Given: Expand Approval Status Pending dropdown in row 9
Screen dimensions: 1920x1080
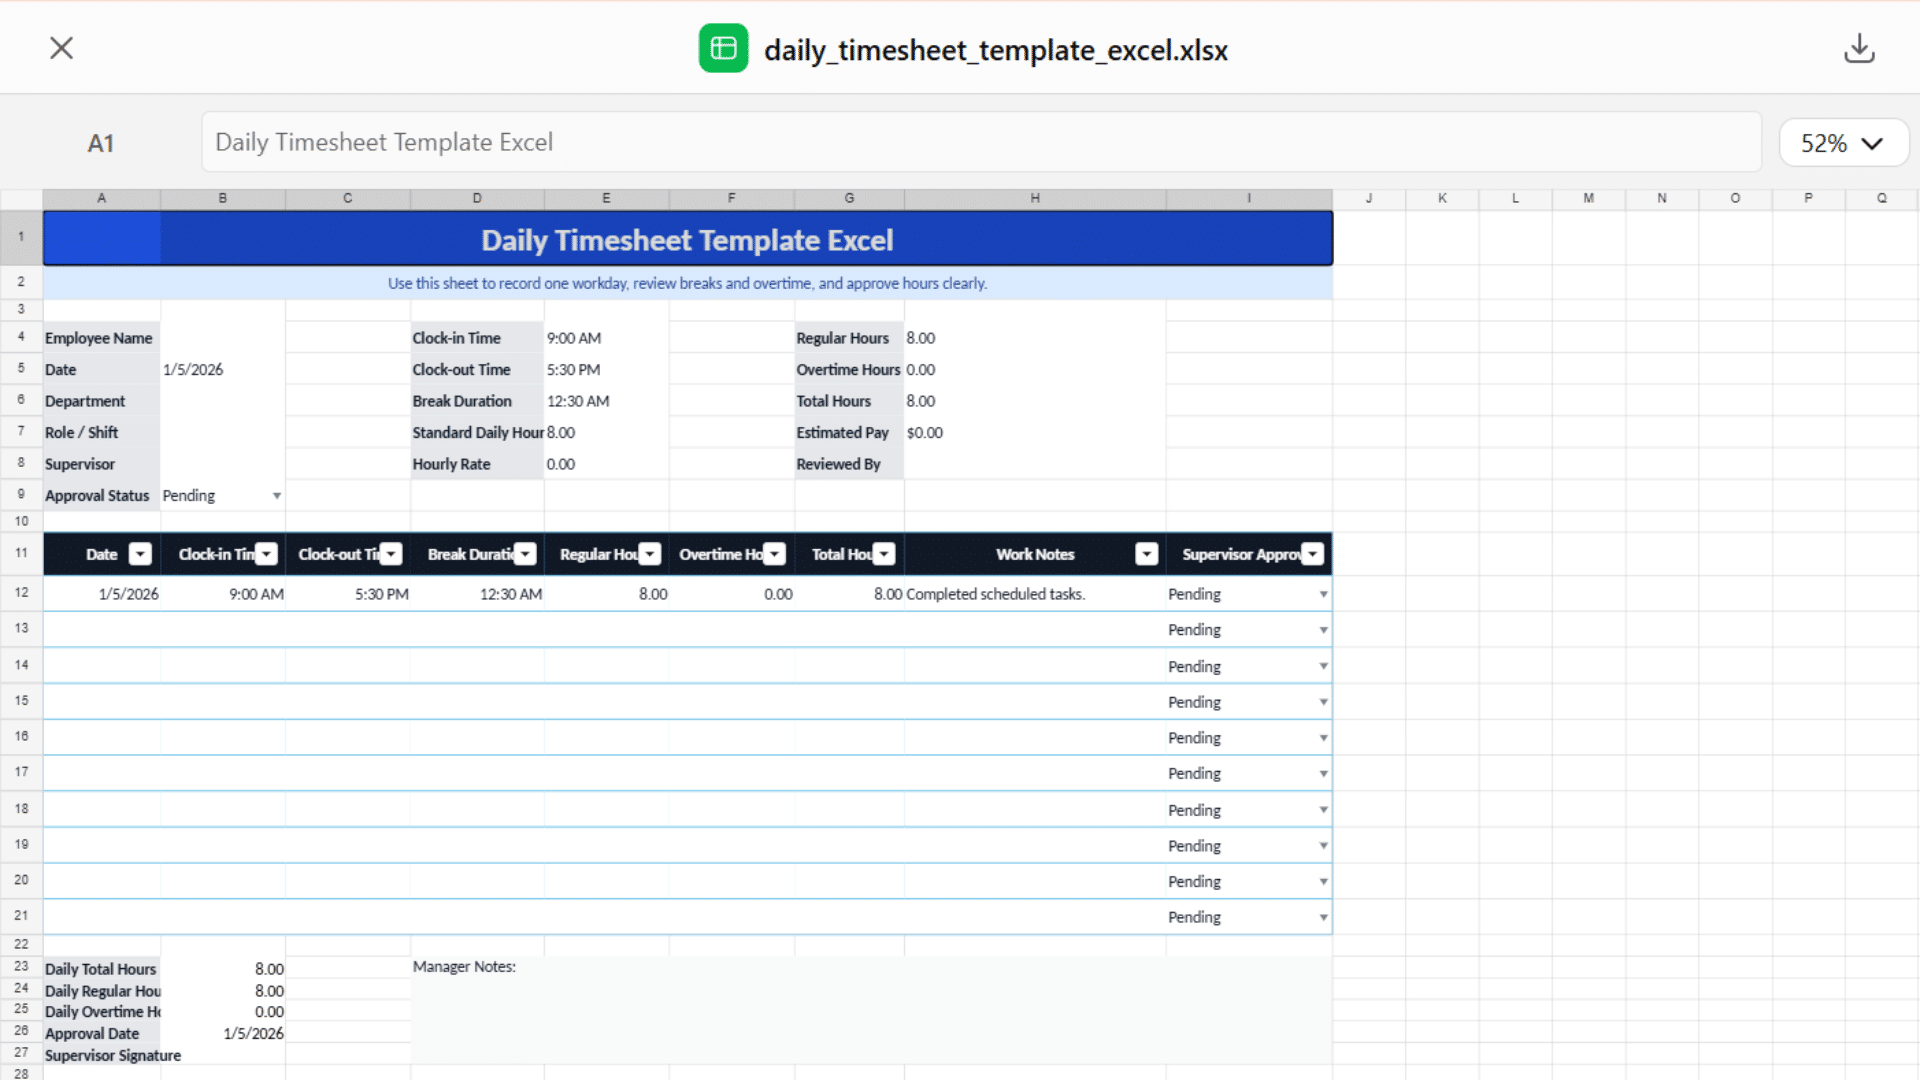Looking at the screenshot, I should click(x=277, y=496).
